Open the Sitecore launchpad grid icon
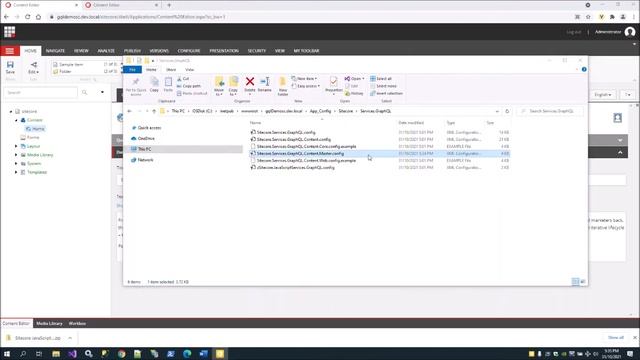Viewport: 640px width, 360px height. point(9,32)
